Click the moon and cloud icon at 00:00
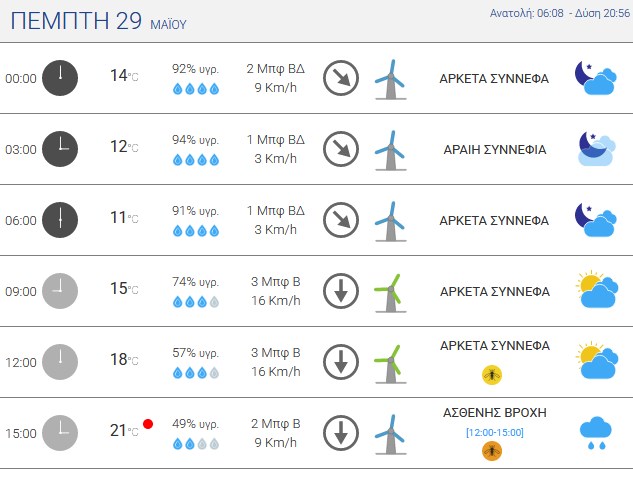633x479 pixels. tap(596, 78)
